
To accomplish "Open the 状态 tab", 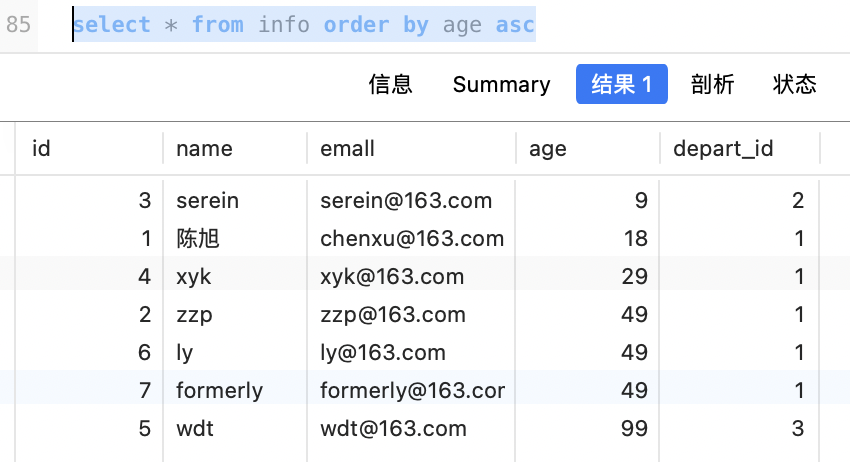I will tap(794, 85).
